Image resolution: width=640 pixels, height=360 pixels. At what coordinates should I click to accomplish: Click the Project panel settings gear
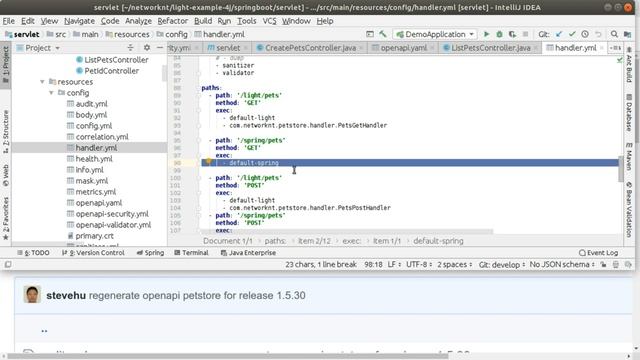coord(147,48)
